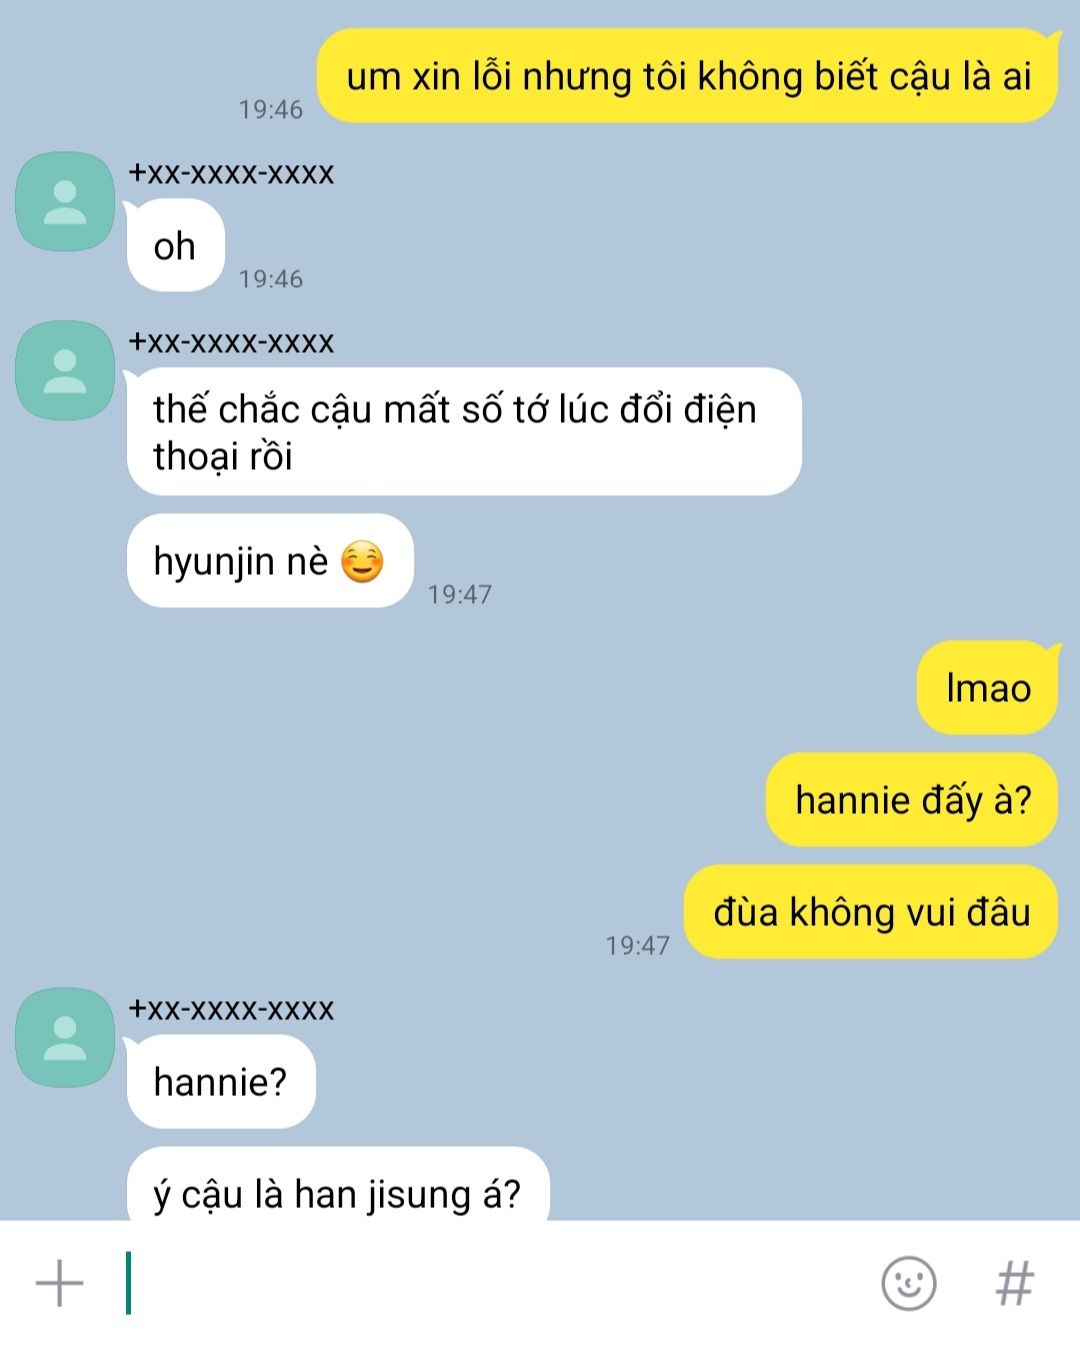This screenshot has width=1080, height=1346.
Task: Tap sender number above "hannie?" message
Action: pos(231,1009)
